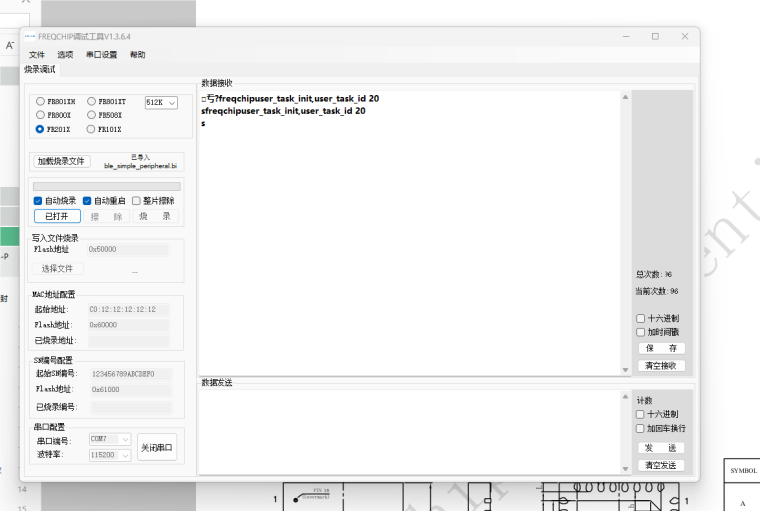
Task: Click the burn progress bar
Action: (107, 186)
